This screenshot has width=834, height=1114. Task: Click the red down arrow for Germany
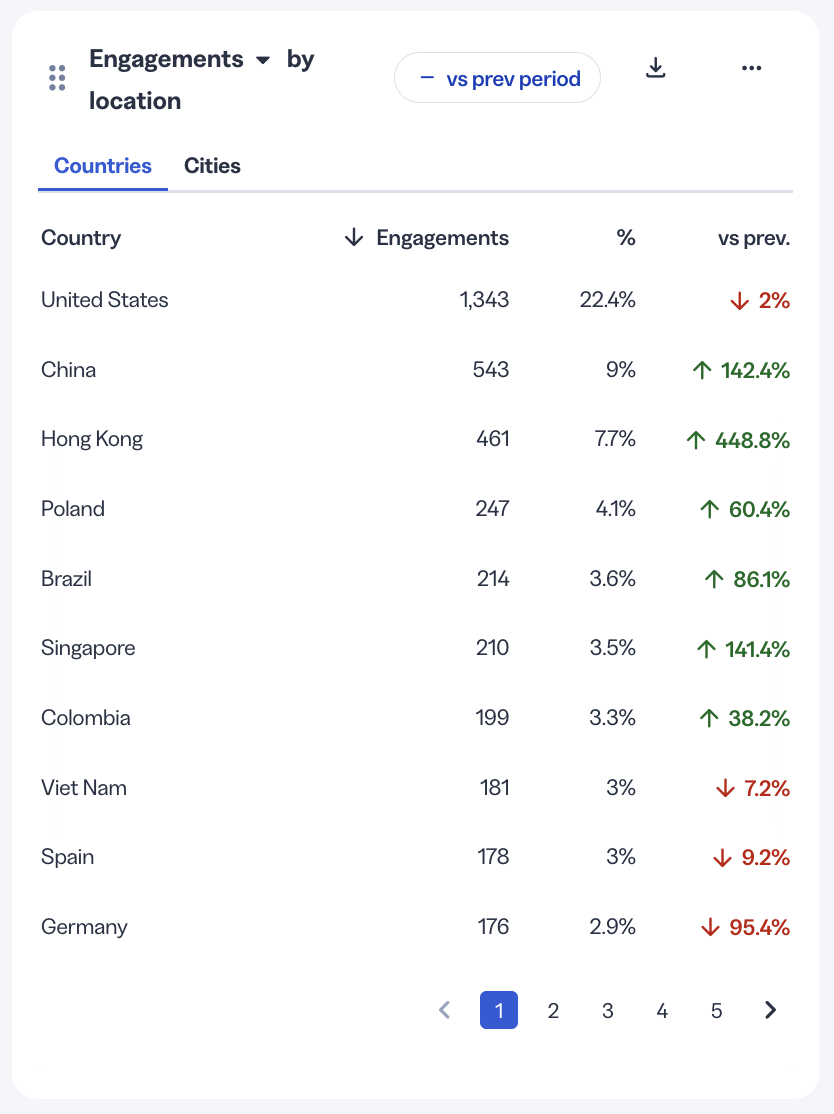click(x=710, y=927)
